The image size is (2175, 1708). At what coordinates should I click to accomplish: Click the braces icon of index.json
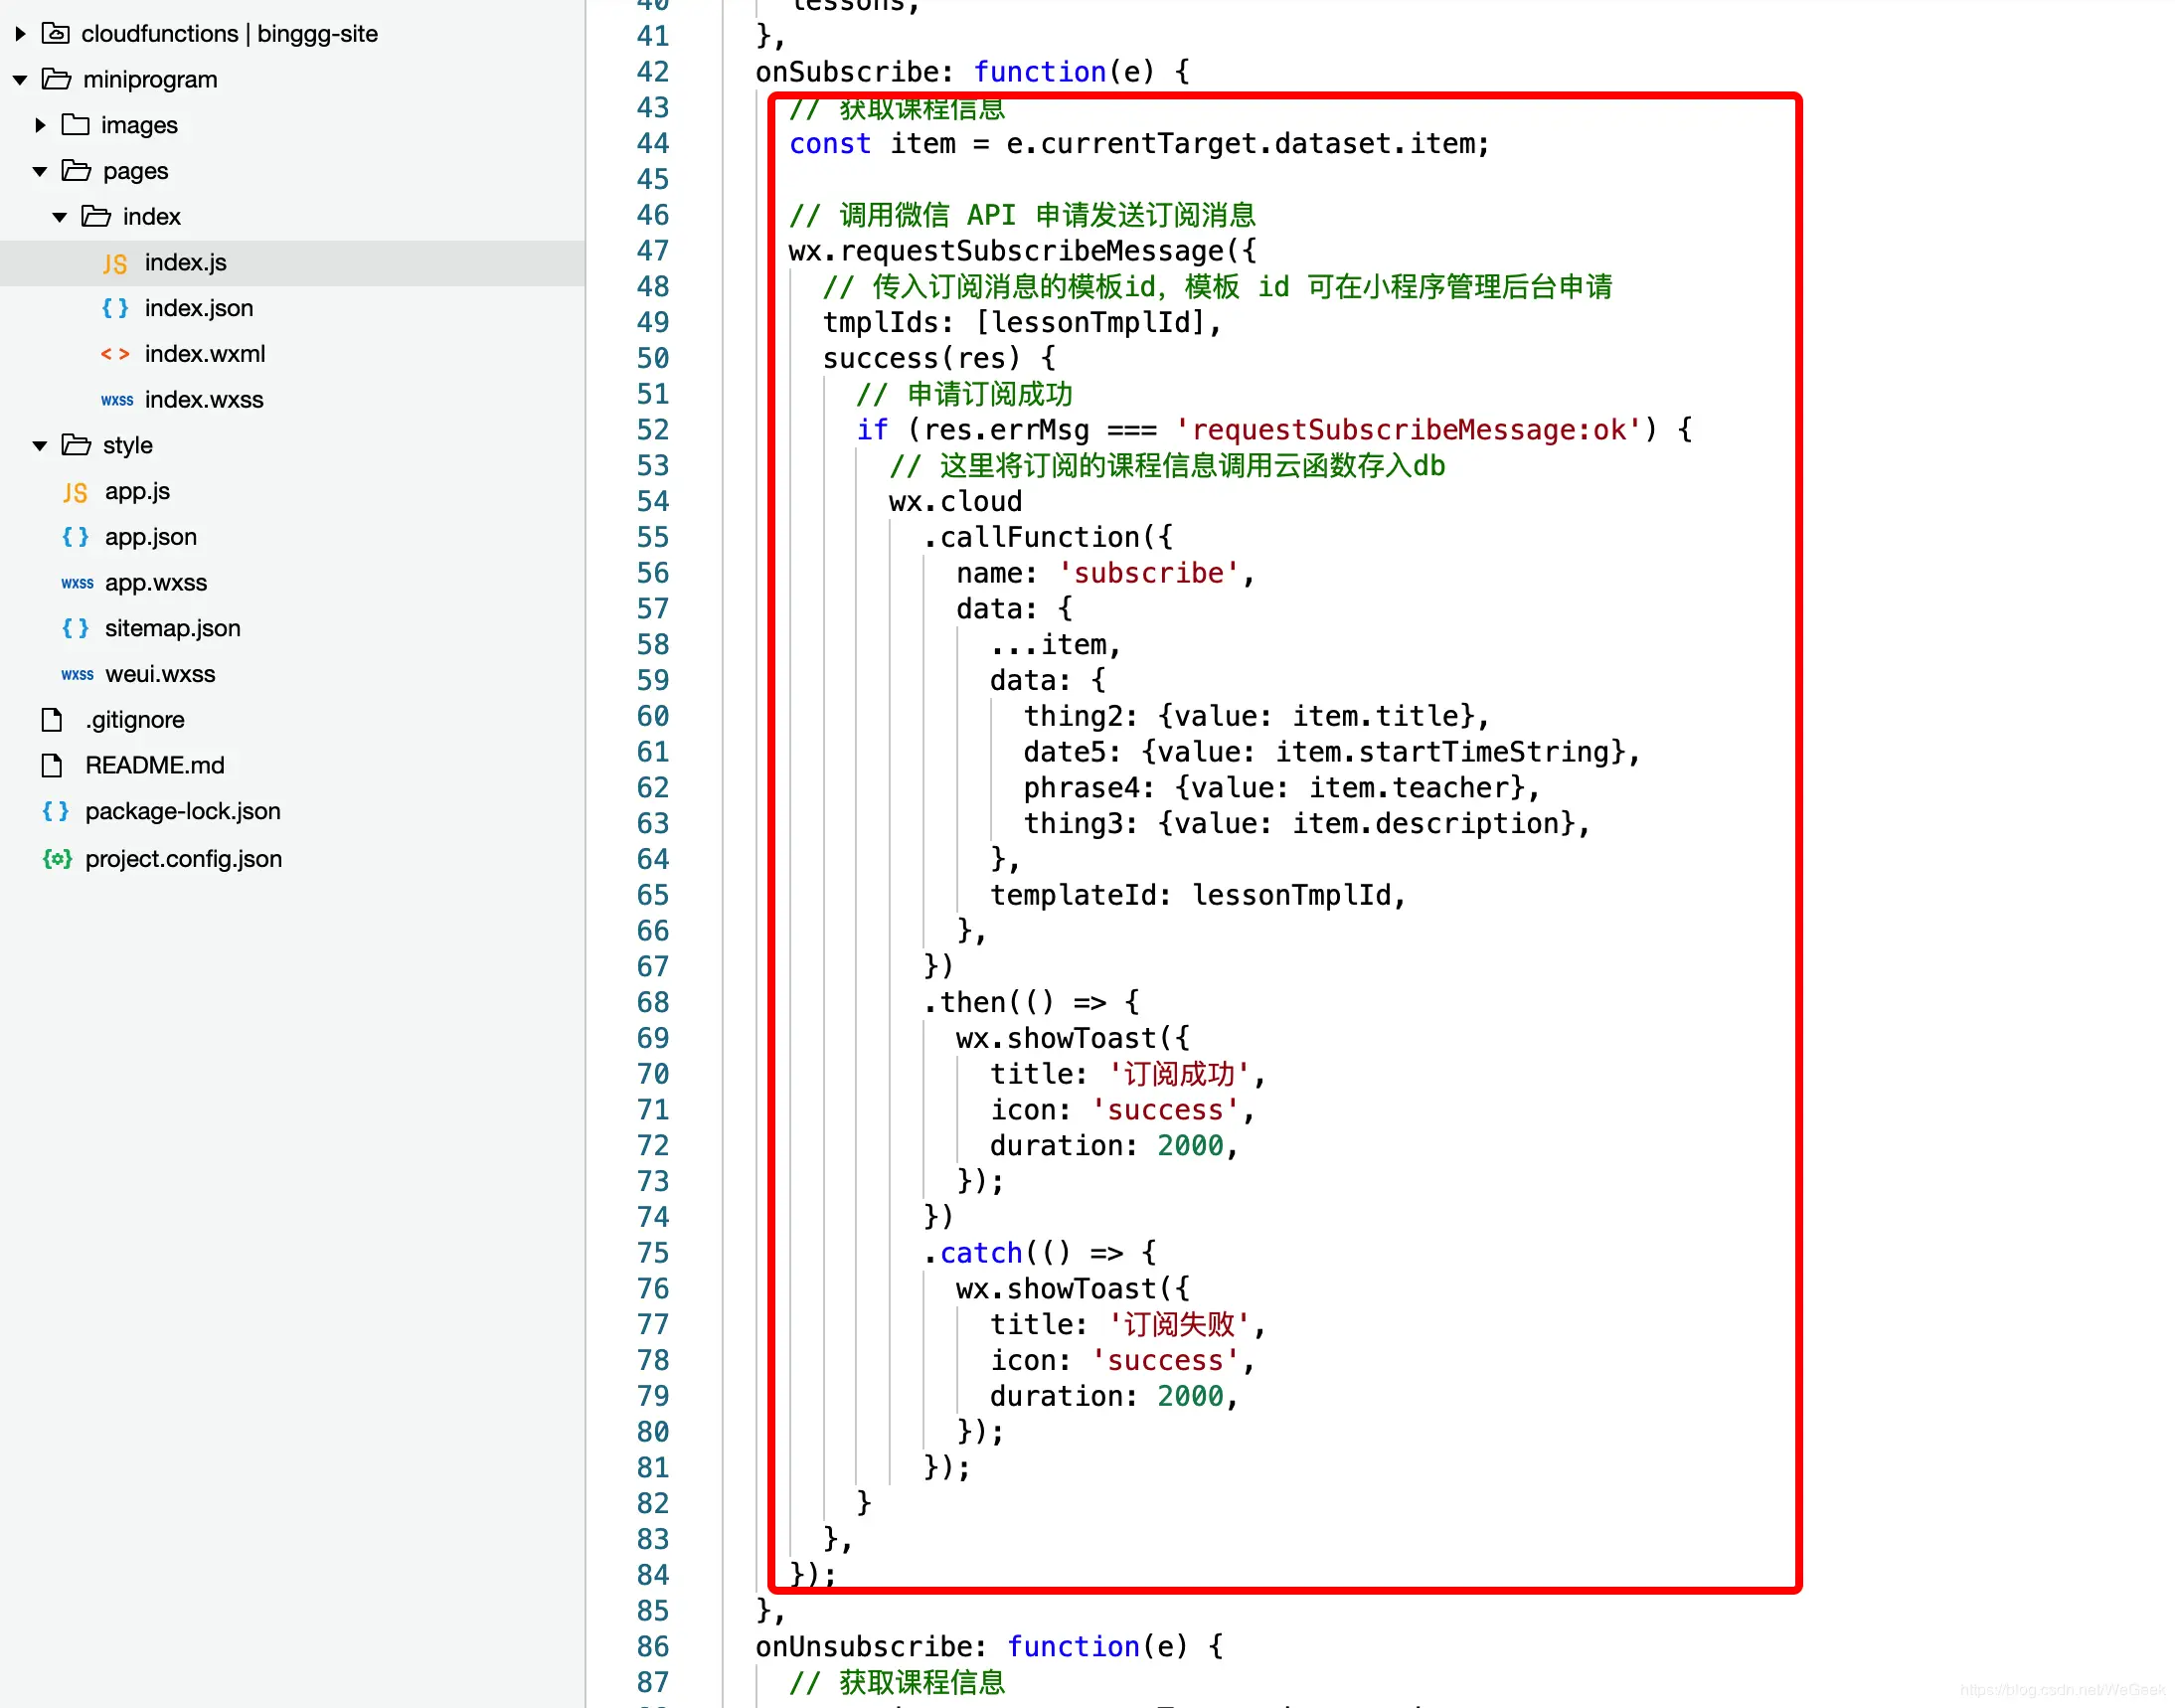tap(114, 308)
